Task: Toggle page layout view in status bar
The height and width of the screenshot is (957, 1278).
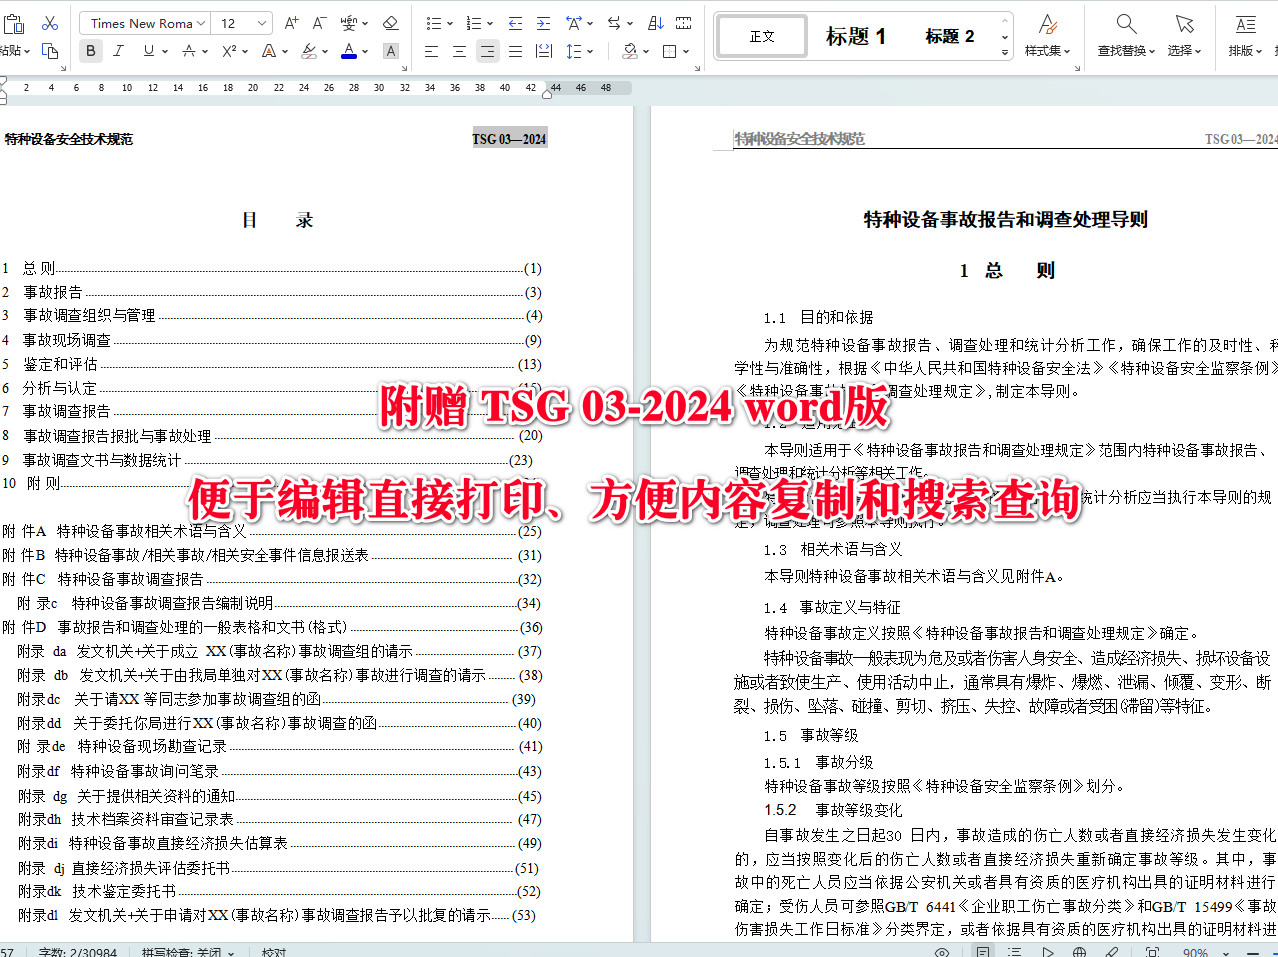Action: (x=983, y=951)
